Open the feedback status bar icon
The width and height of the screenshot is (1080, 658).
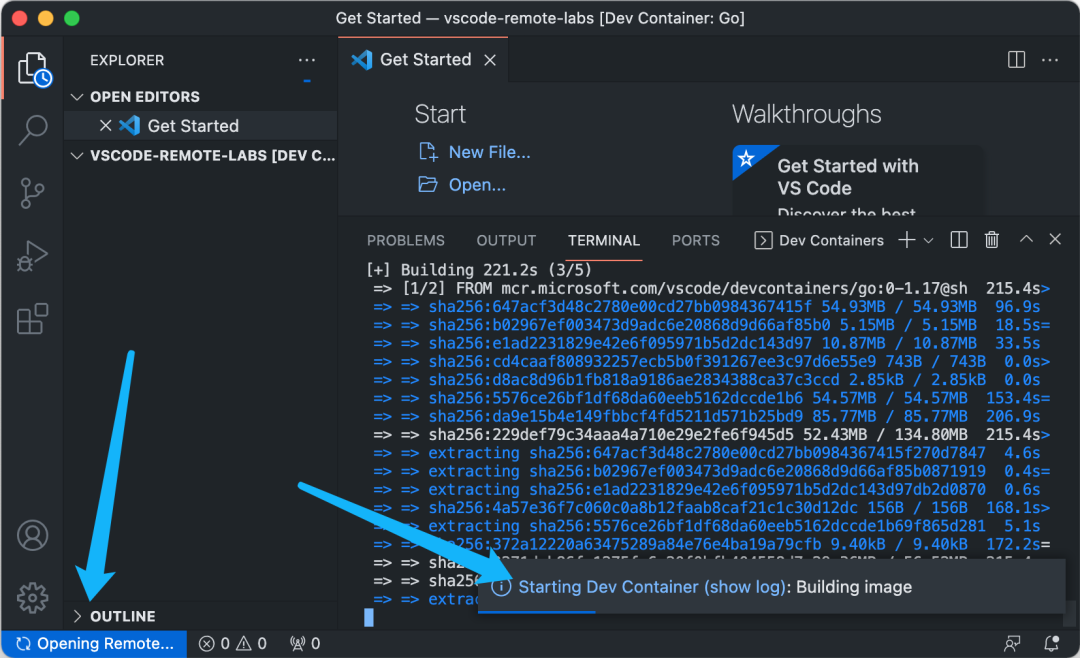click(x=1012, y=644)
